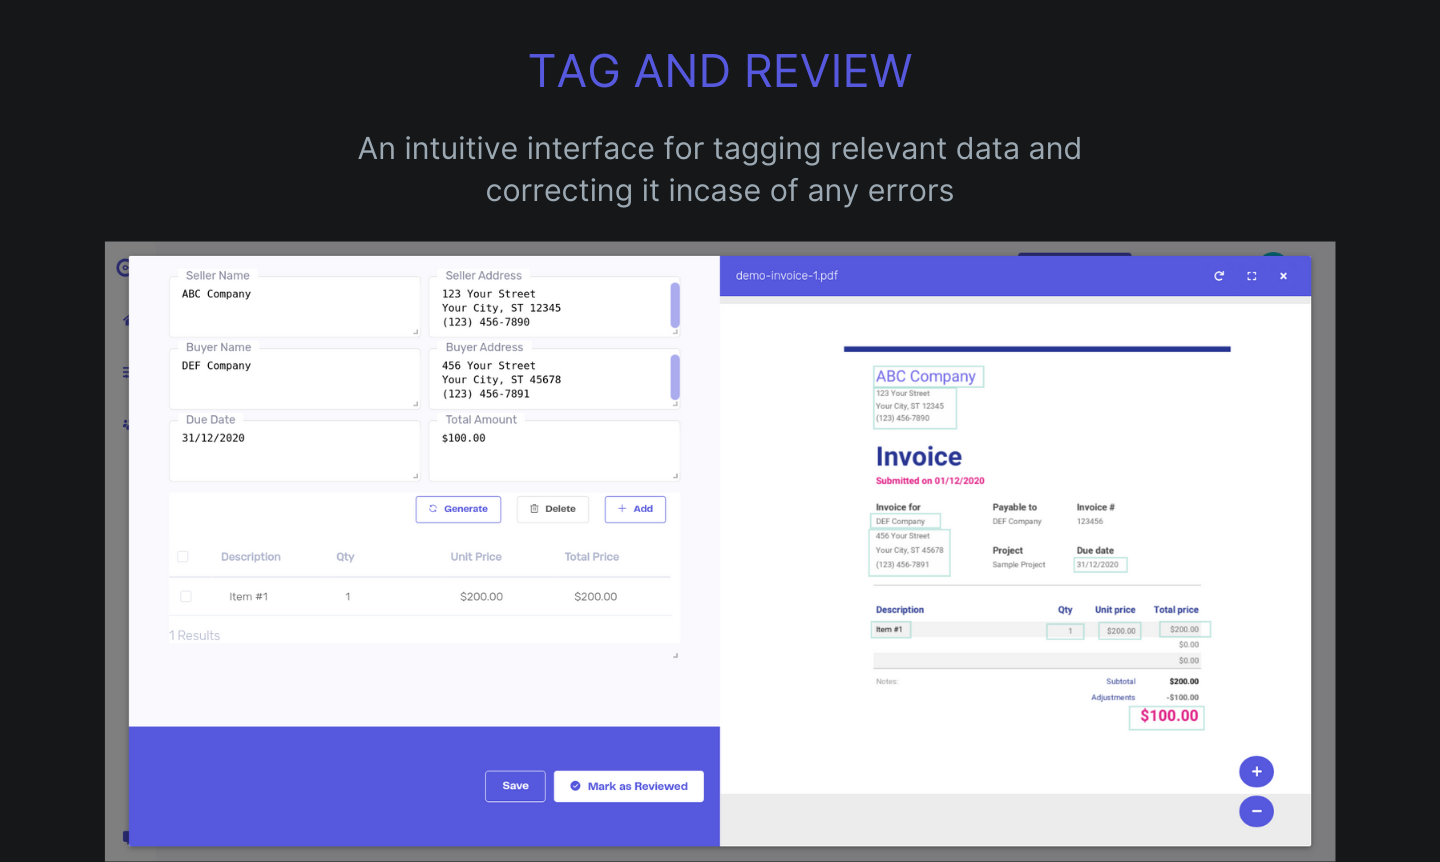Click the Total Price column header
Viewport: 1440px width, 862px height.
[x=592, y=557]
